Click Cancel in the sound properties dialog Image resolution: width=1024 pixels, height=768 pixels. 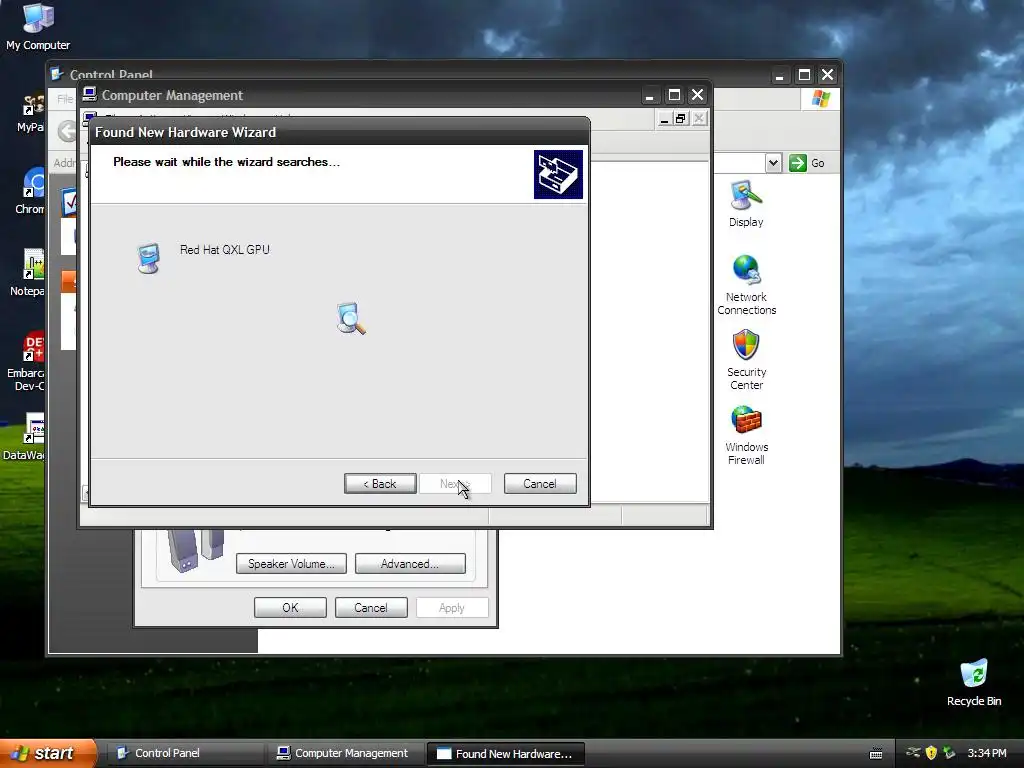click(371, 607)
